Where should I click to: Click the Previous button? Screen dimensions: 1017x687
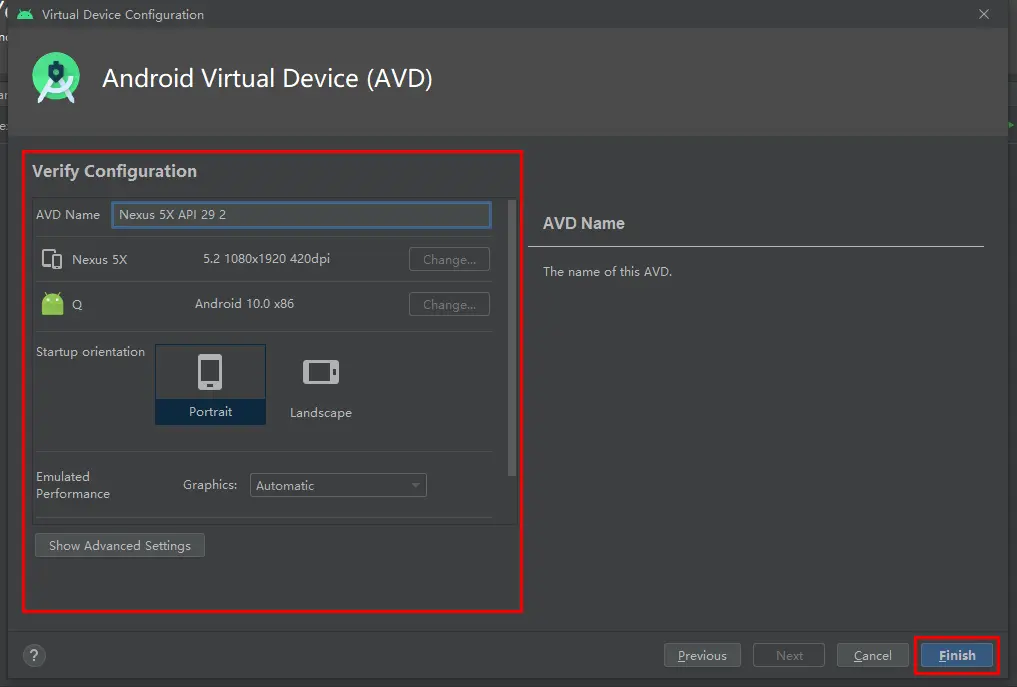coord(702,655)
